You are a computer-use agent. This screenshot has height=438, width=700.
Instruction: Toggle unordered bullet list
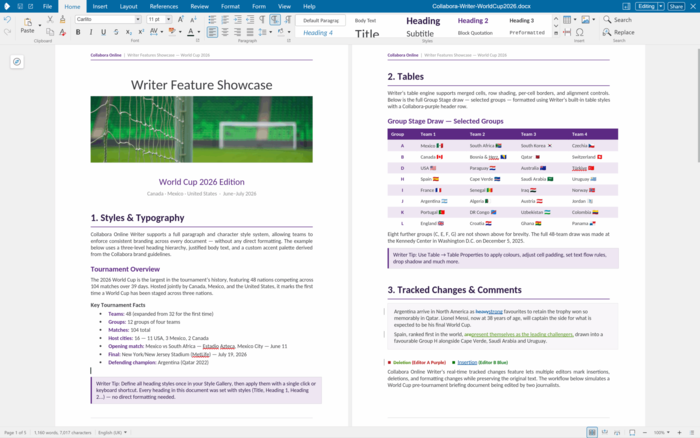click(212, 19)
